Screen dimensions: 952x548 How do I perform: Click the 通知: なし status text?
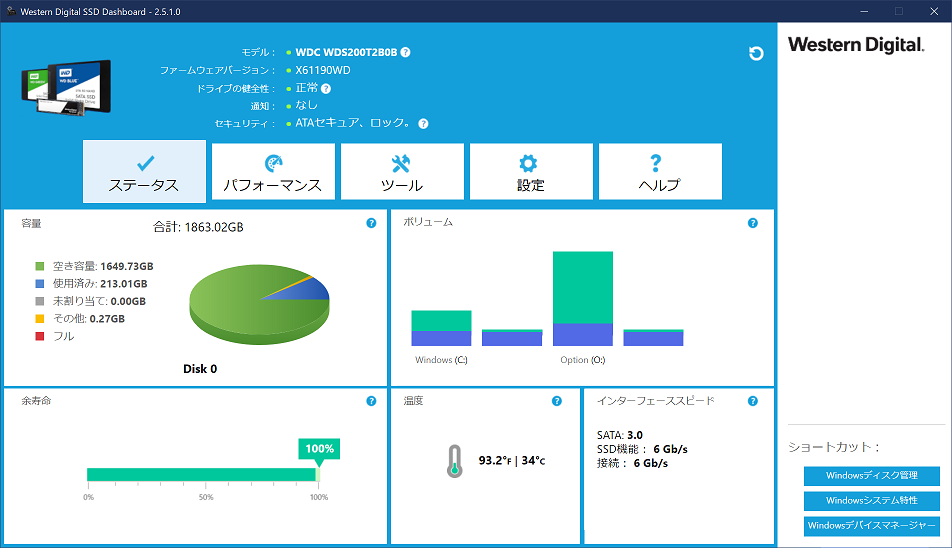pos(307,106)
